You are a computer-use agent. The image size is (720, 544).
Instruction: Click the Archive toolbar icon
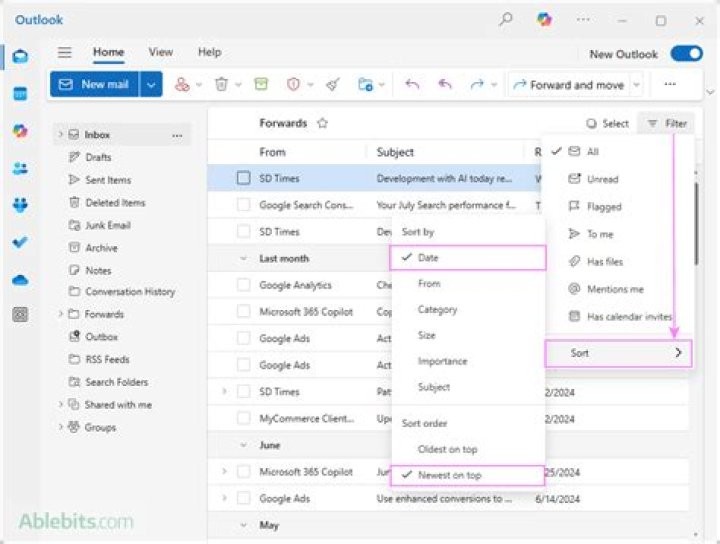[x=261, y=84]
